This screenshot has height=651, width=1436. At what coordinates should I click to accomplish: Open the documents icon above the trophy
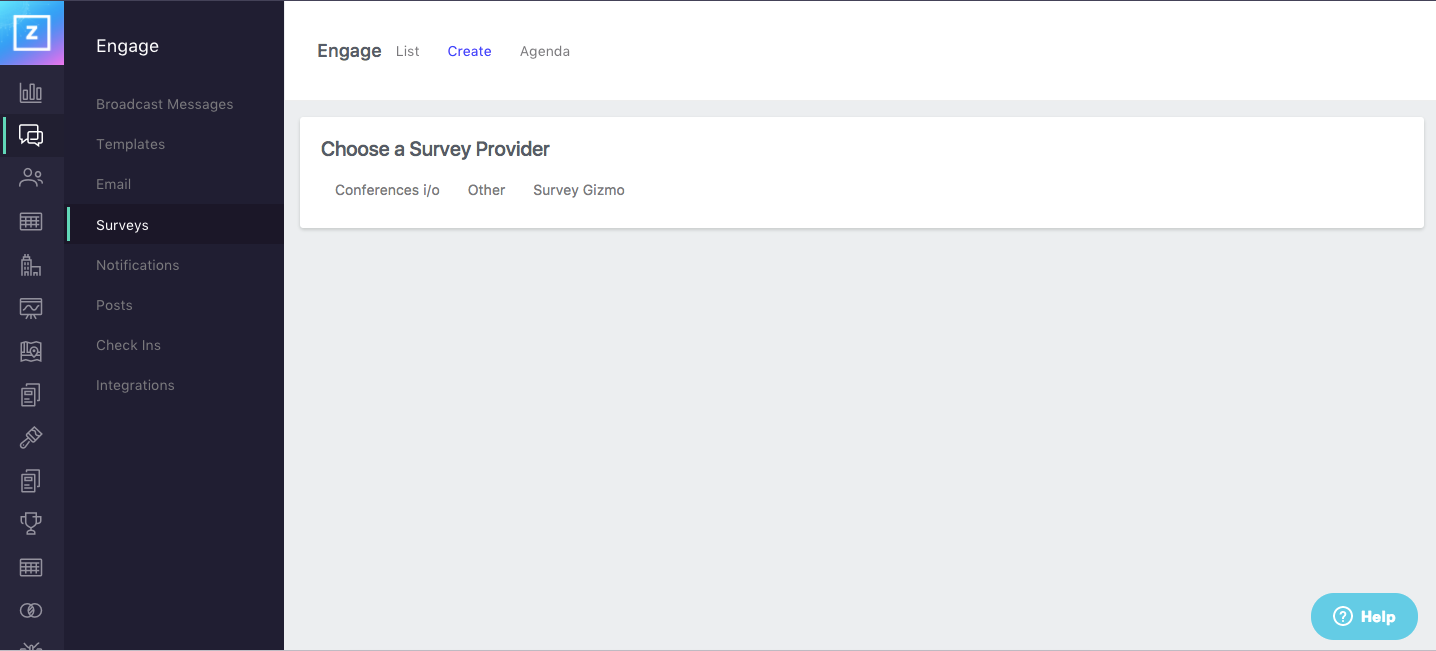pyautogui.click(x=31, y=481)
